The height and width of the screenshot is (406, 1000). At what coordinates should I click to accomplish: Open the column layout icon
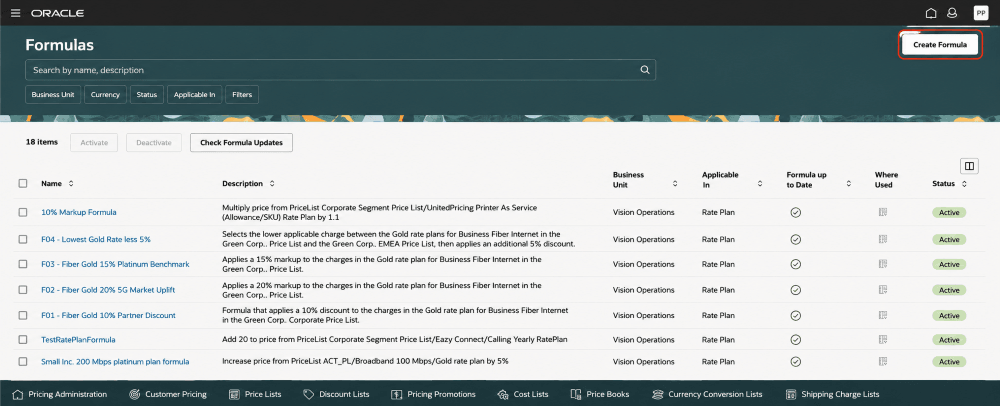(x=969, y=166)
